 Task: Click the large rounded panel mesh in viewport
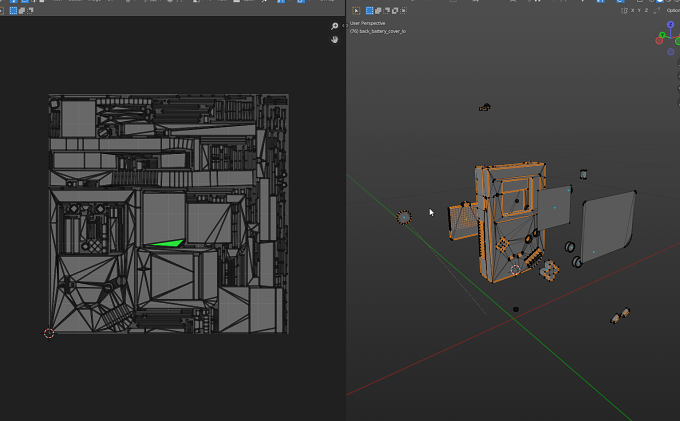point(608,227)
